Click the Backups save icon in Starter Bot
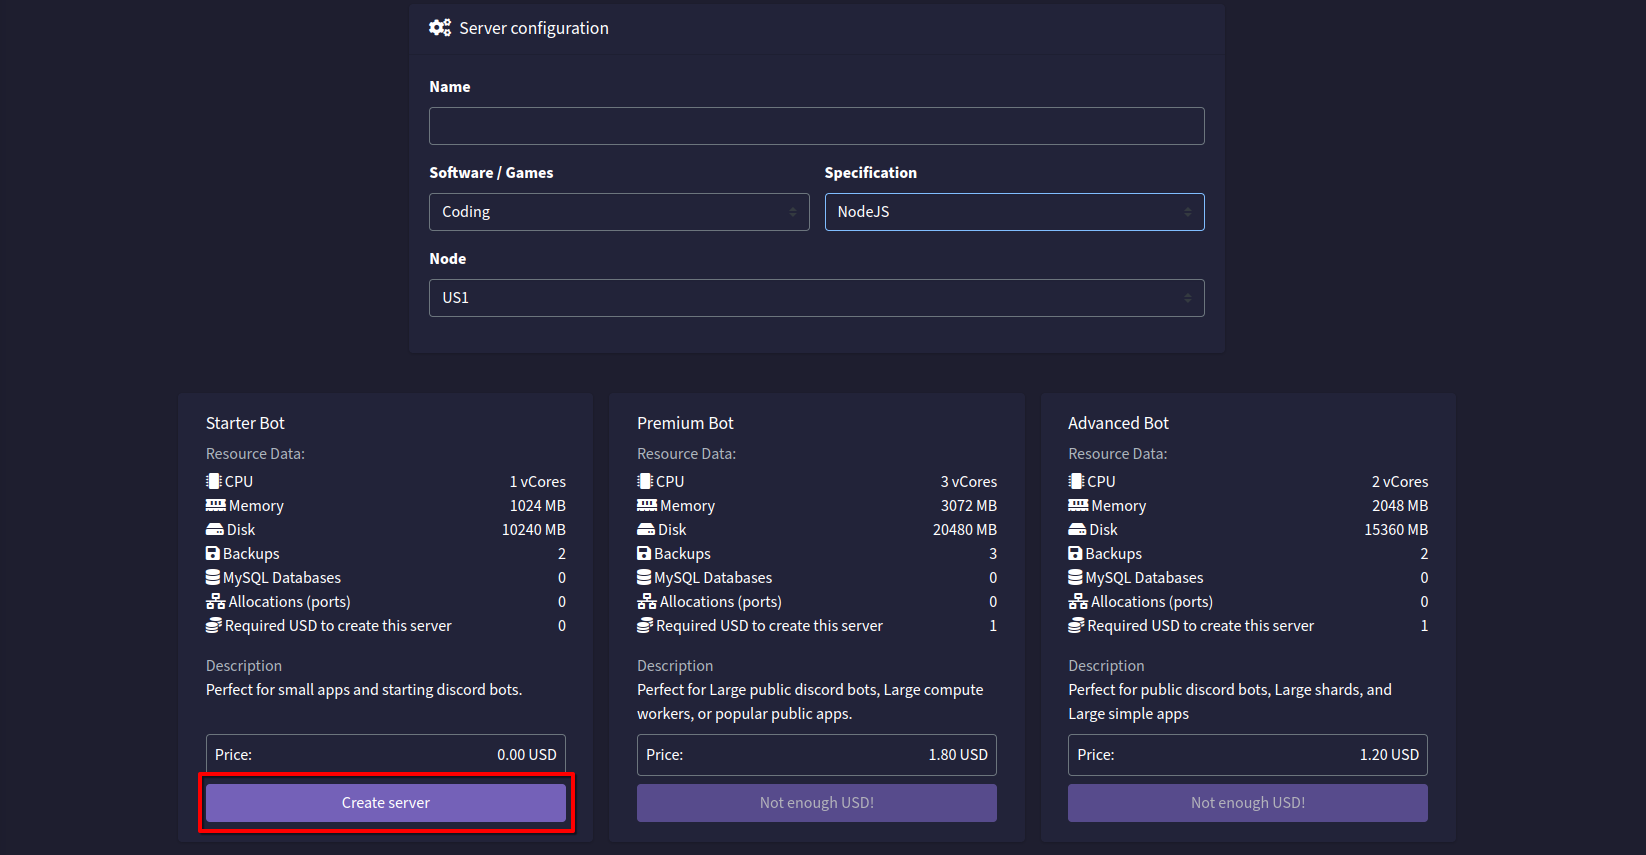Viewport: 1646px width, 855px height. 213,554
